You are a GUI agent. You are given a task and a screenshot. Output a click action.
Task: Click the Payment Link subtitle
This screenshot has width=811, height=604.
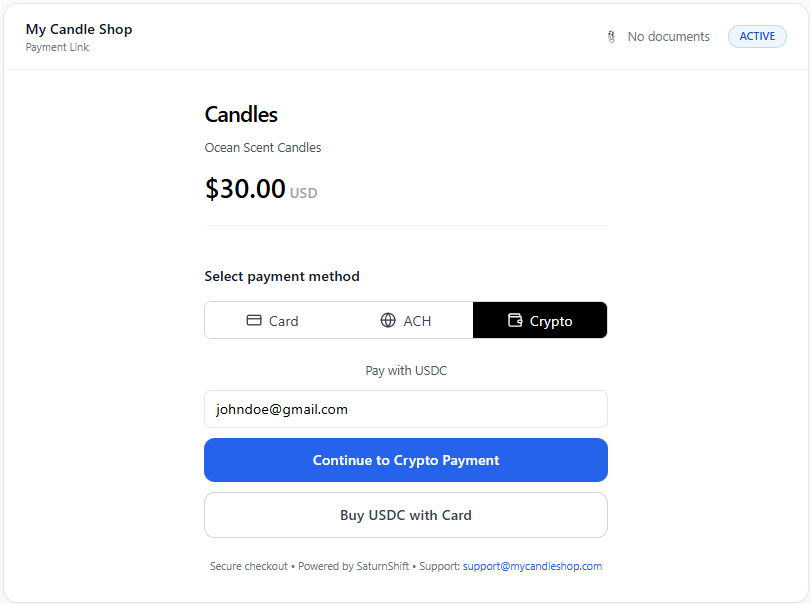(57, 47)
